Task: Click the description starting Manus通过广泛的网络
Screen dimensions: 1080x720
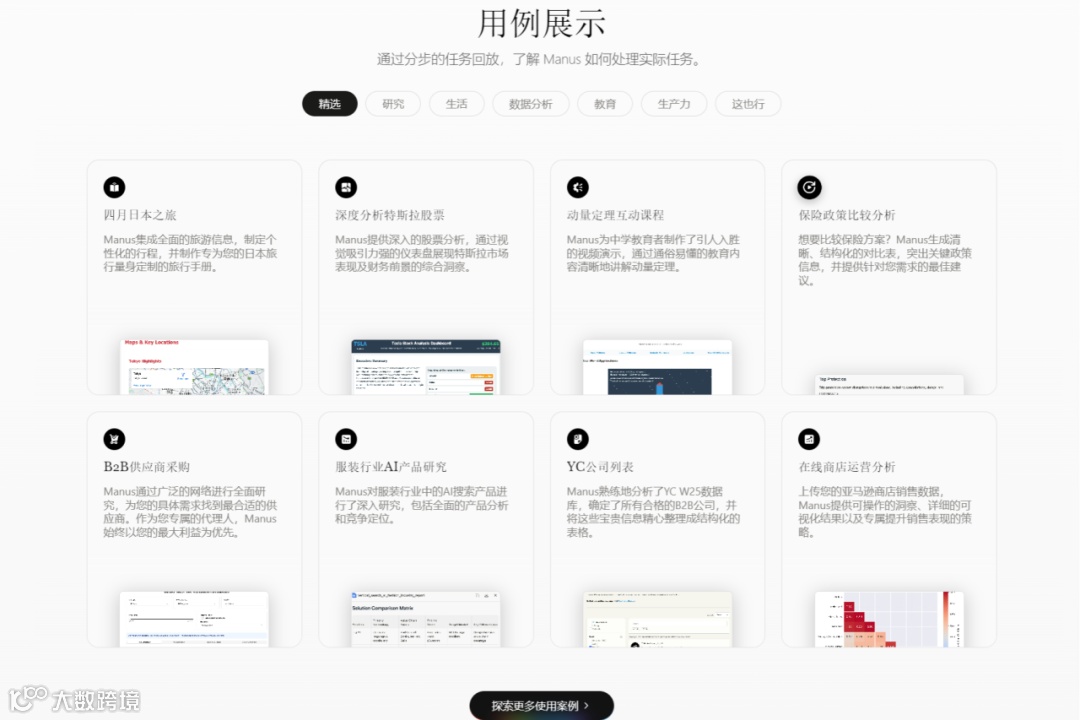Action: pyautogui.click(x=190, y=511)
